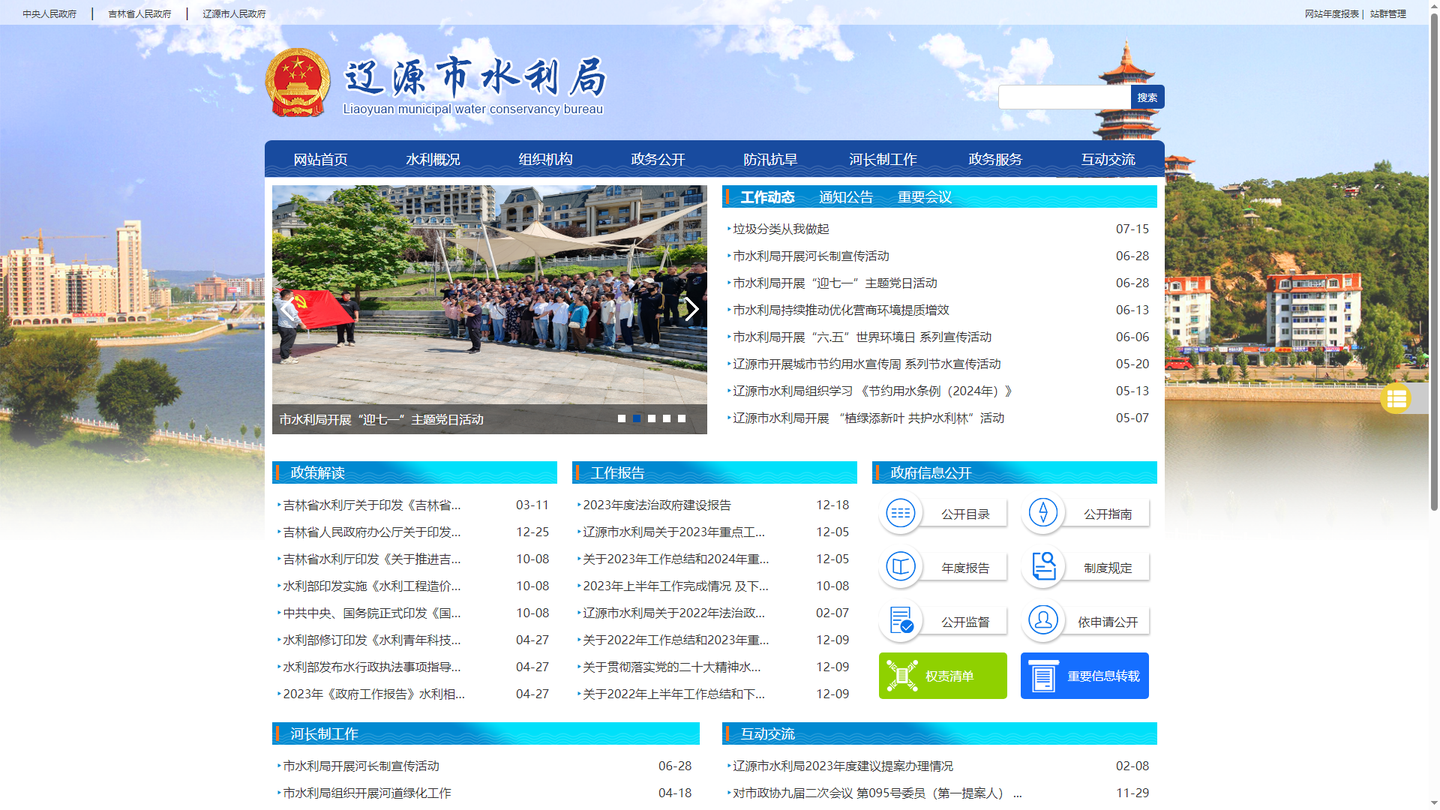Screen dimensions: 1440x810
Task: Open the 网站首页 nav menu
Action: point(320,159)
